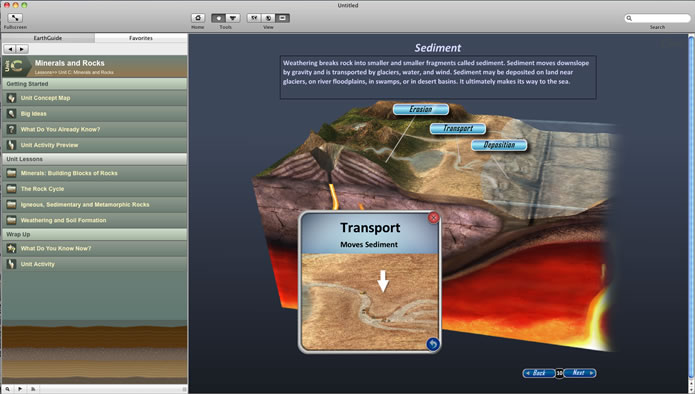Close the Transport popup with red X
695x394 pixels.
[x=433, y=217]
